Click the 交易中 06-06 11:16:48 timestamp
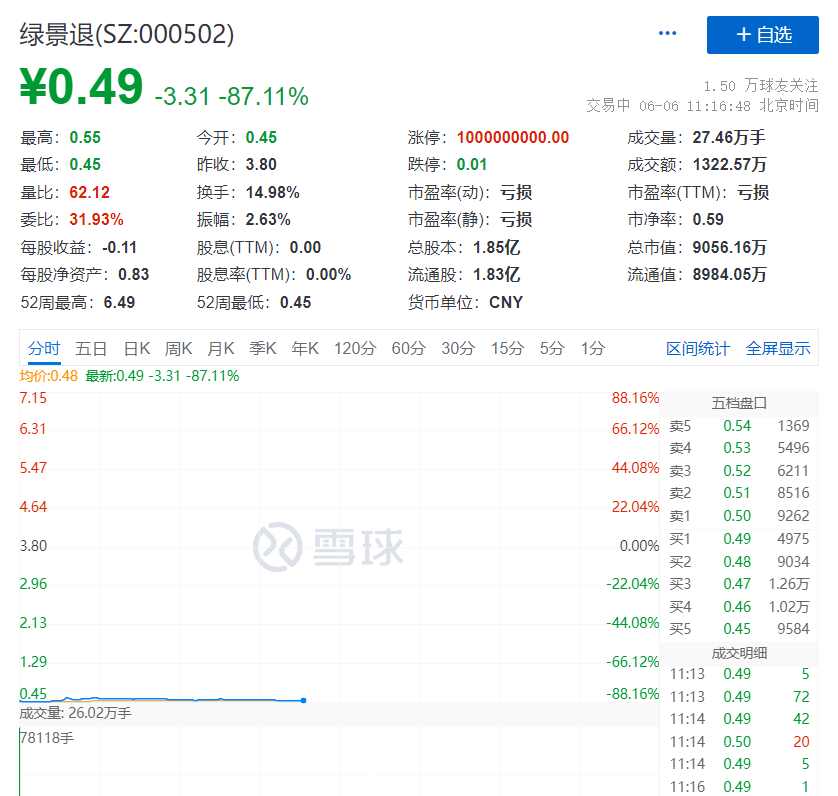The height and width of the screenshot is (796, 838). tap(702, 106)
